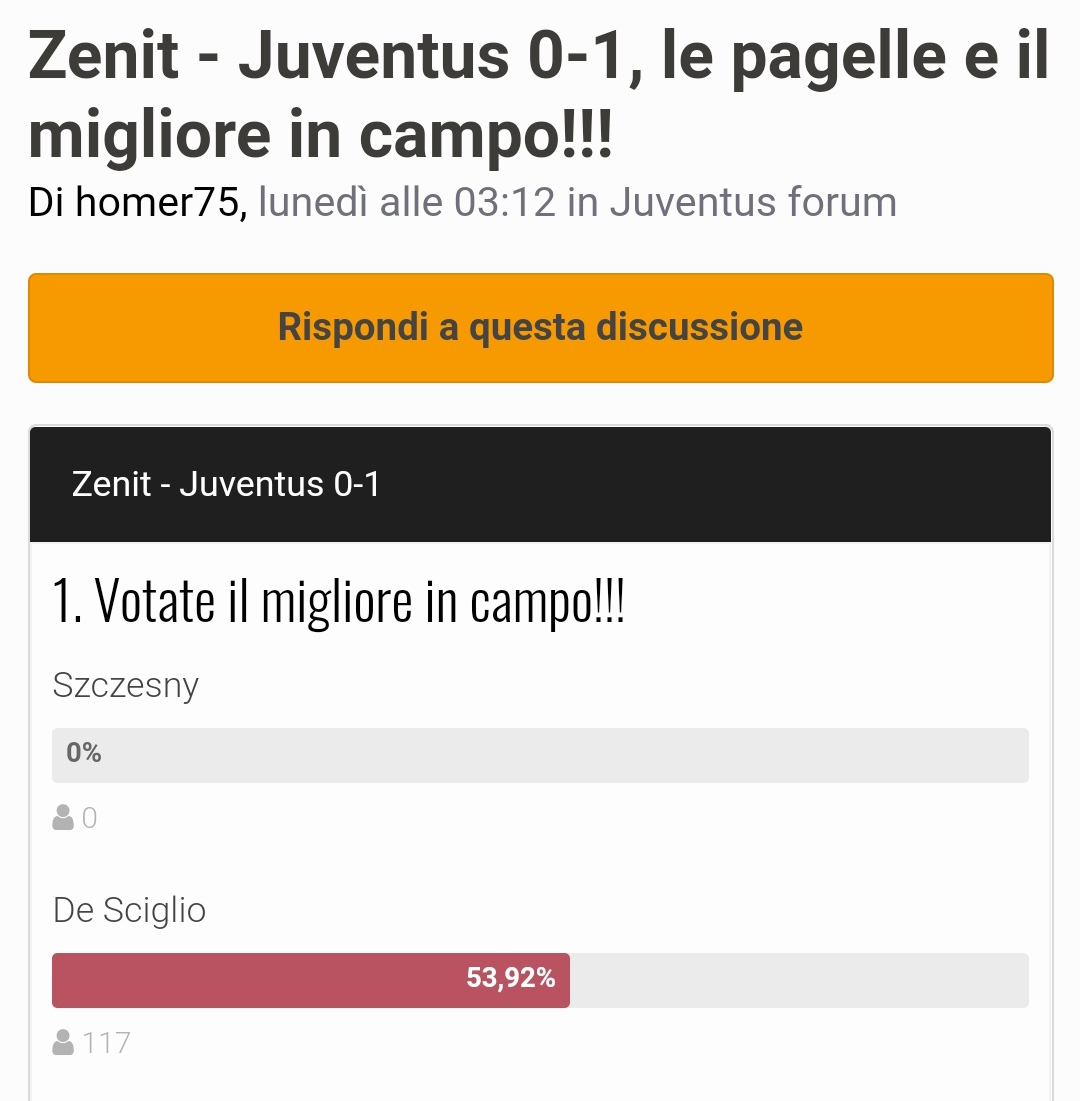Screen dimensions: 1080x1101
Task: Click the question Votate il migliore in campo
Action: coord(338,602)
